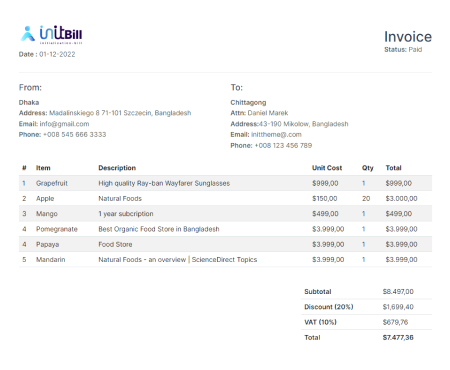Viewport: 450px width, 370px height.
Task: Click the Pomegranate item entry
Action: 57,229
